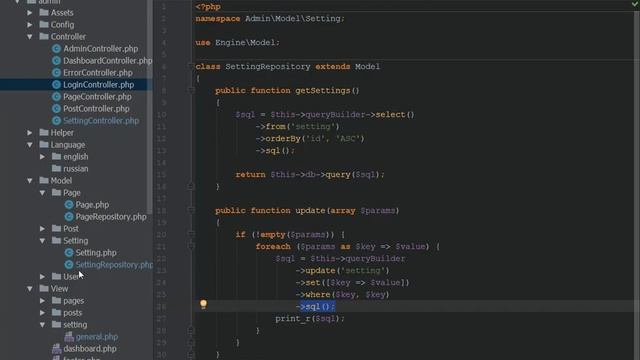The image size is (640, 360).
Task: Click the DashboardController.php class icon
Action: click(x=56, y=60)
